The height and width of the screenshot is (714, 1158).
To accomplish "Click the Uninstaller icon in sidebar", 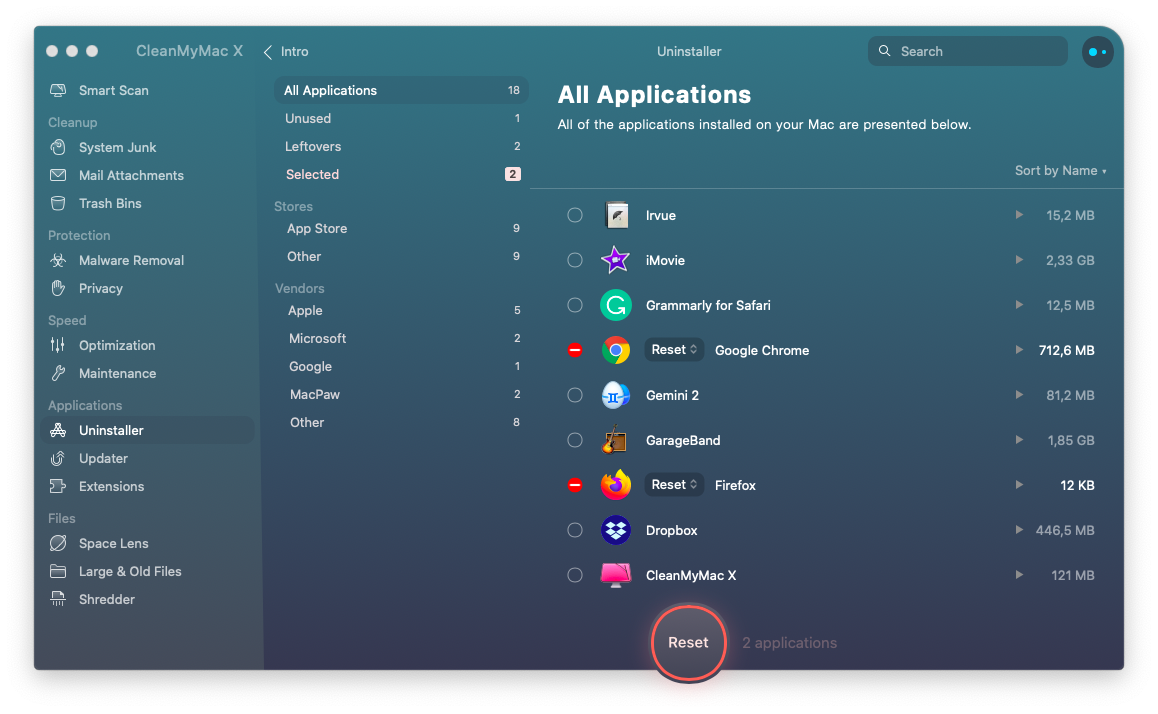I will [58, 430].
